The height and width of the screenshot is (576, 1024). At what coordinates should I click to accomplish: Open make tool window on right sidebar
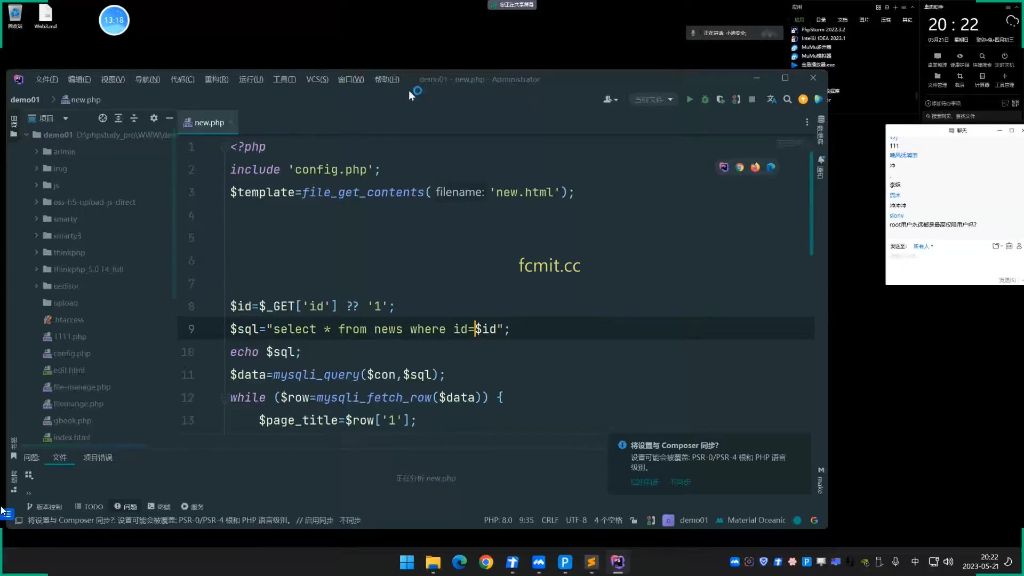pyautogui.click(x=821, y=480)
